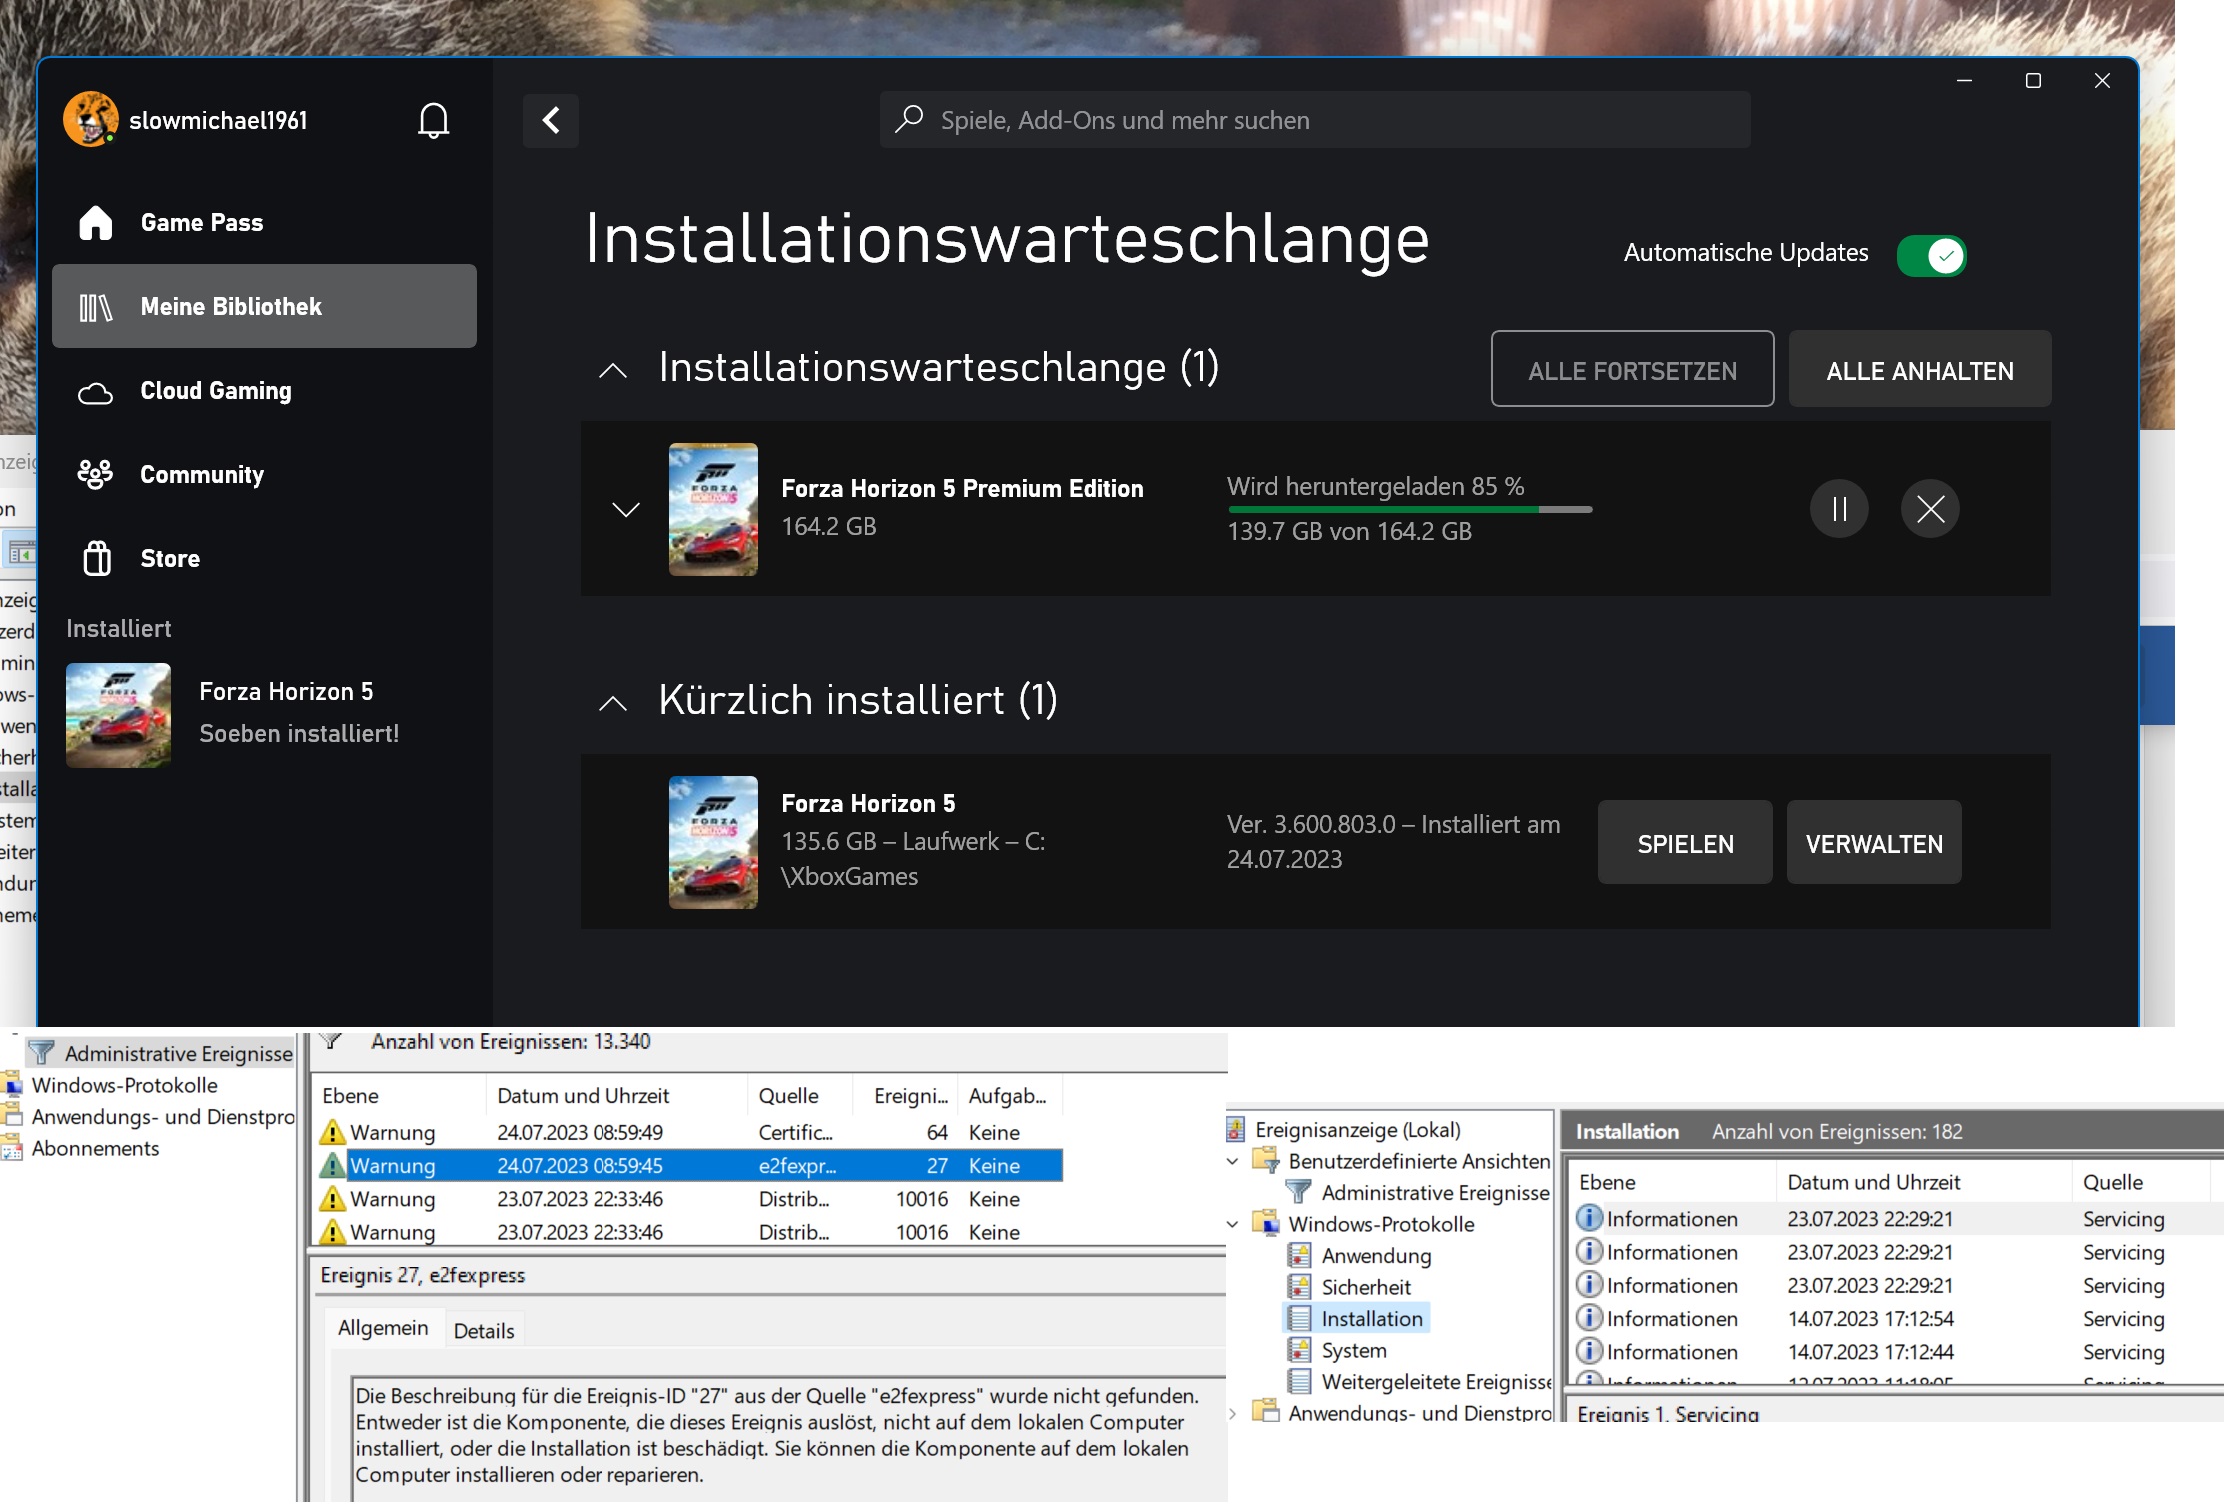Open Game Pass home icon

pos(96,223)
